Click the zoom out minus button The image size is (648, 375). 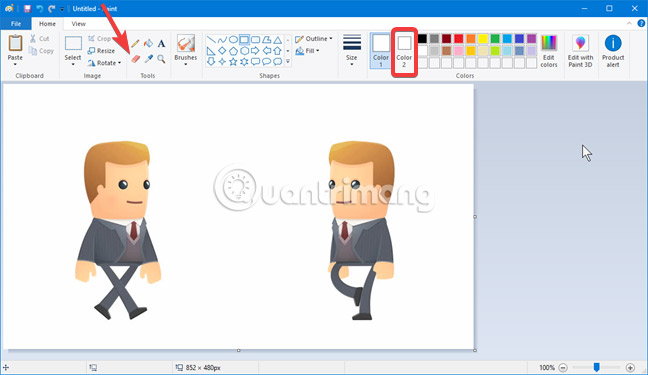point(563,367)
